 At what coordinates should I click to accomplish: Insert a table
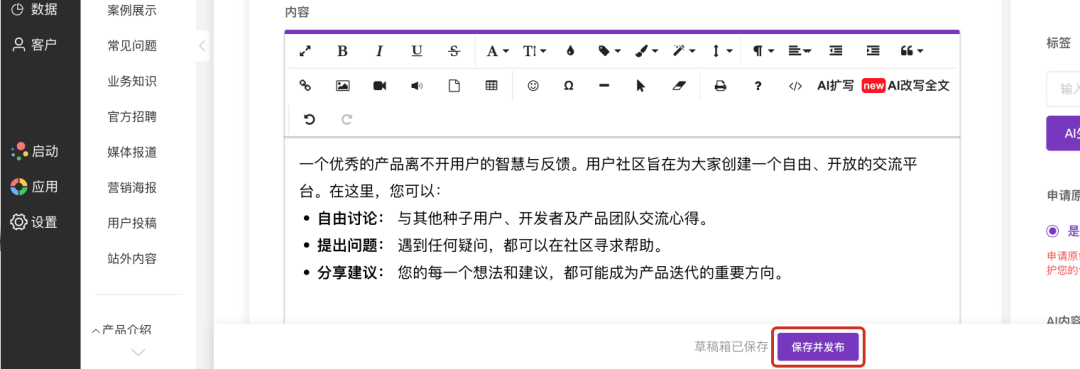(491, 86)
